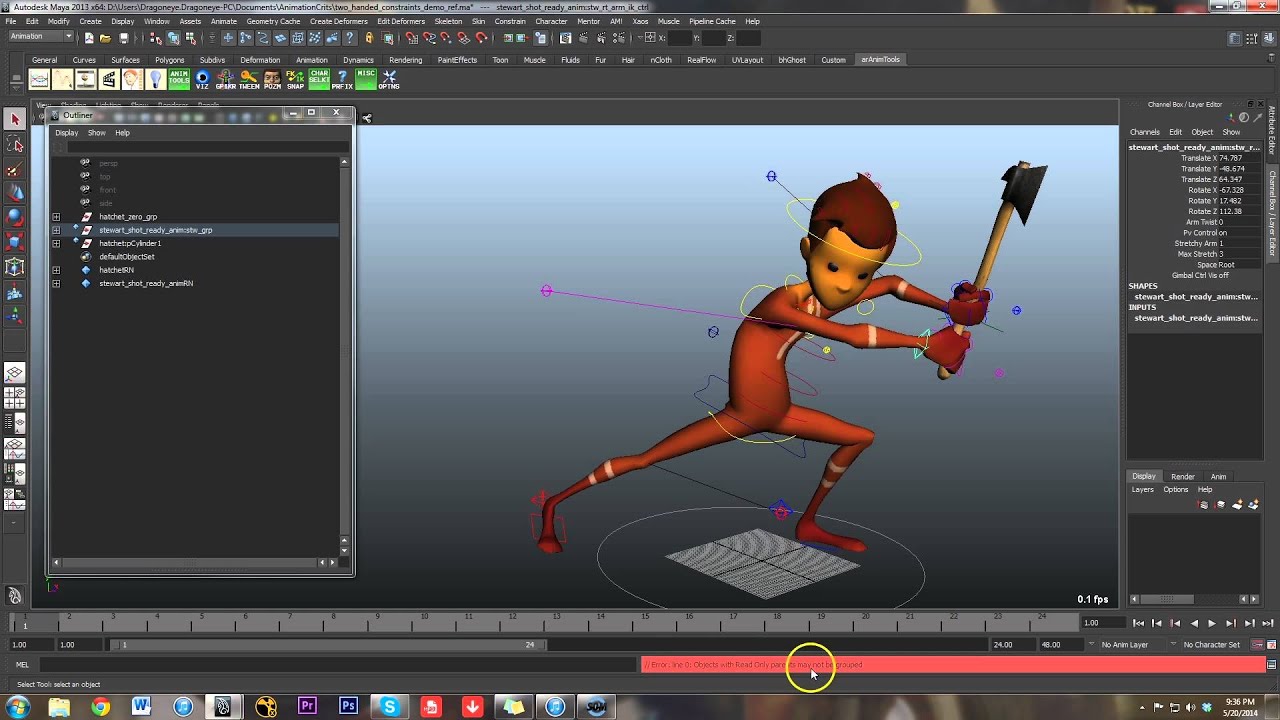Expand stewart_shot_ready_animRN reference node

(56, 283)
